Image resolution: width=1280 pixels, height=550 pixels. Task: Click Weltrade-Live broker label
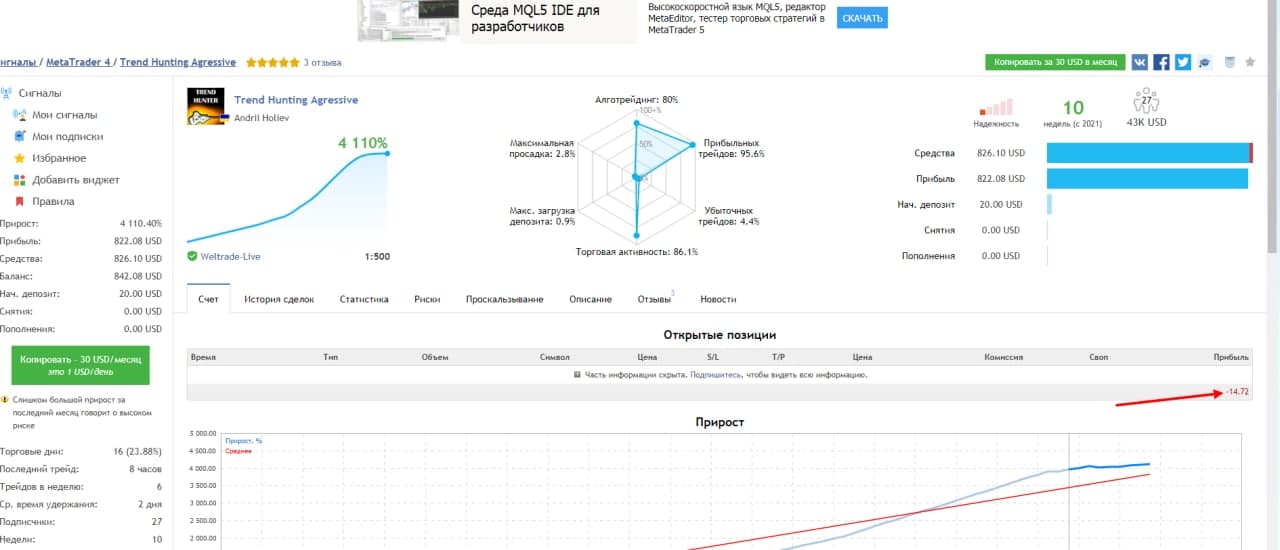click(x=230, y=257)
